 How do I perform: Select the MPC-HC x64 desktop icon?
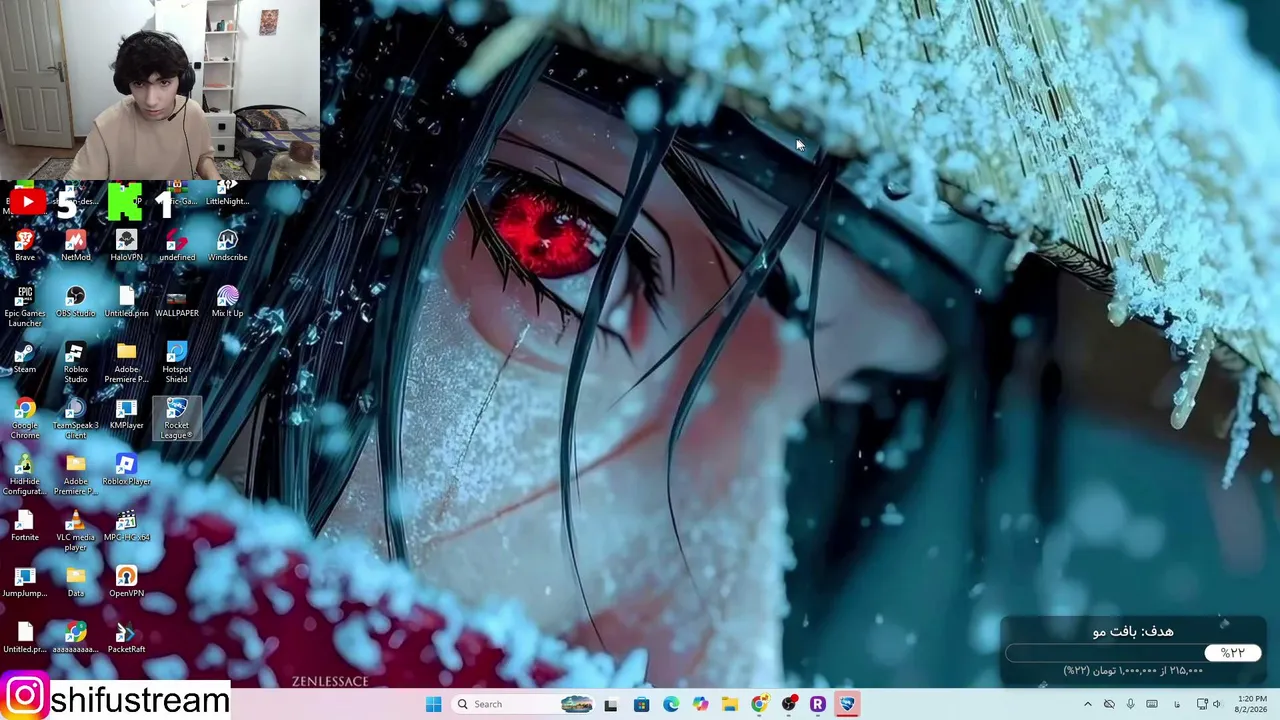point(126,526)
